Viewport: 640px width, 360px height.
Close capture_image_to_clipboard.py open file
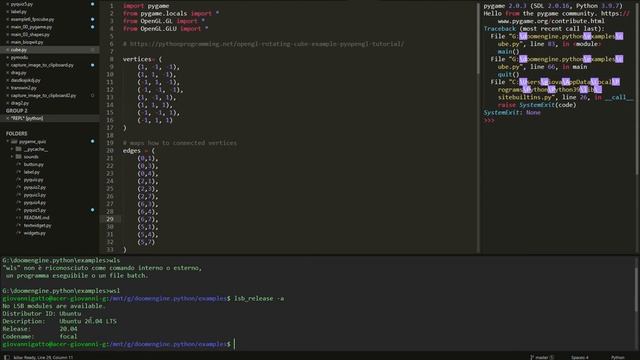coord(7,65)
